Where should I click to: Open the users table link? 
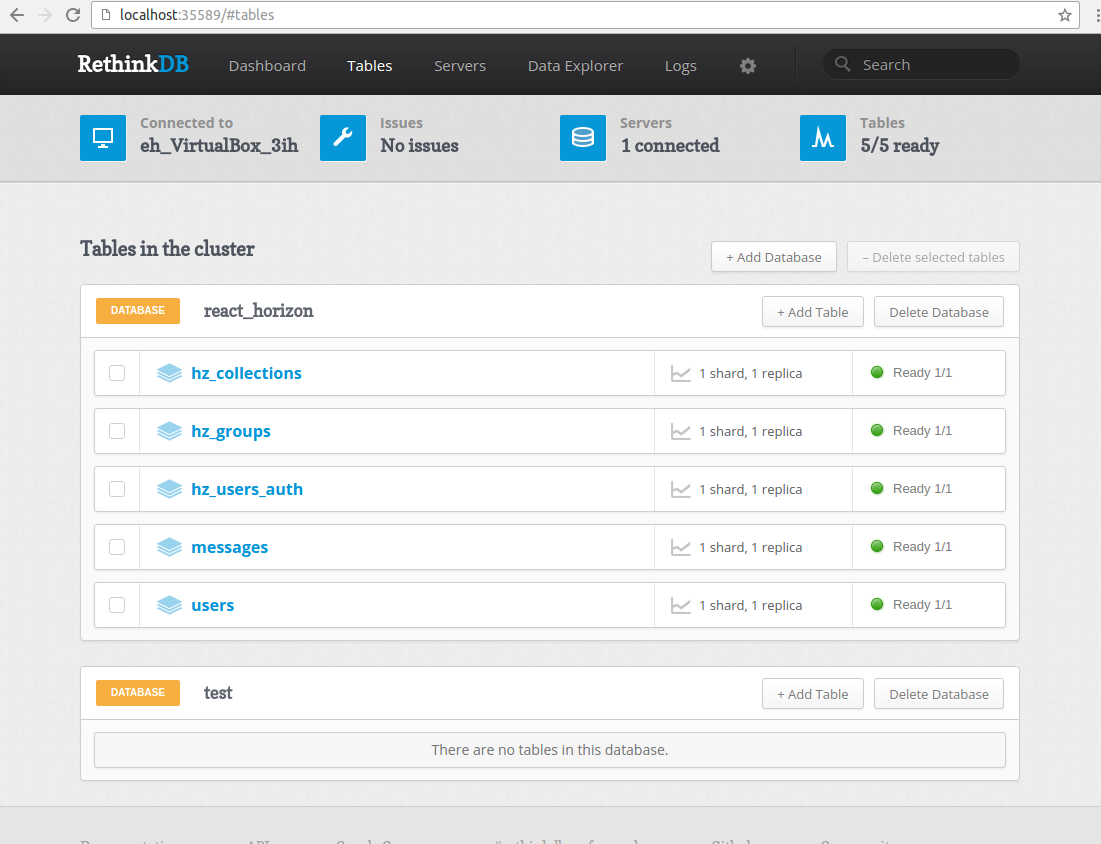213,605
